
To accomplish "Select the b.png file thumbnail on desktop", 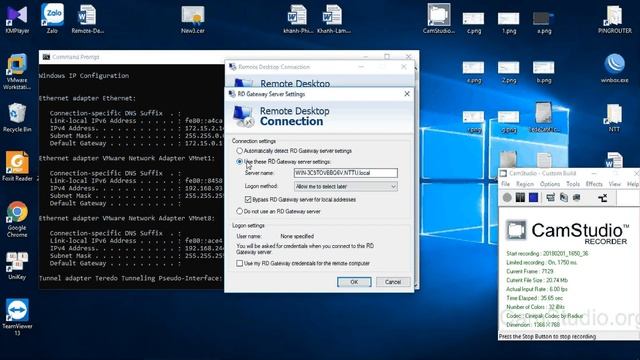I will tap(544, 71).
